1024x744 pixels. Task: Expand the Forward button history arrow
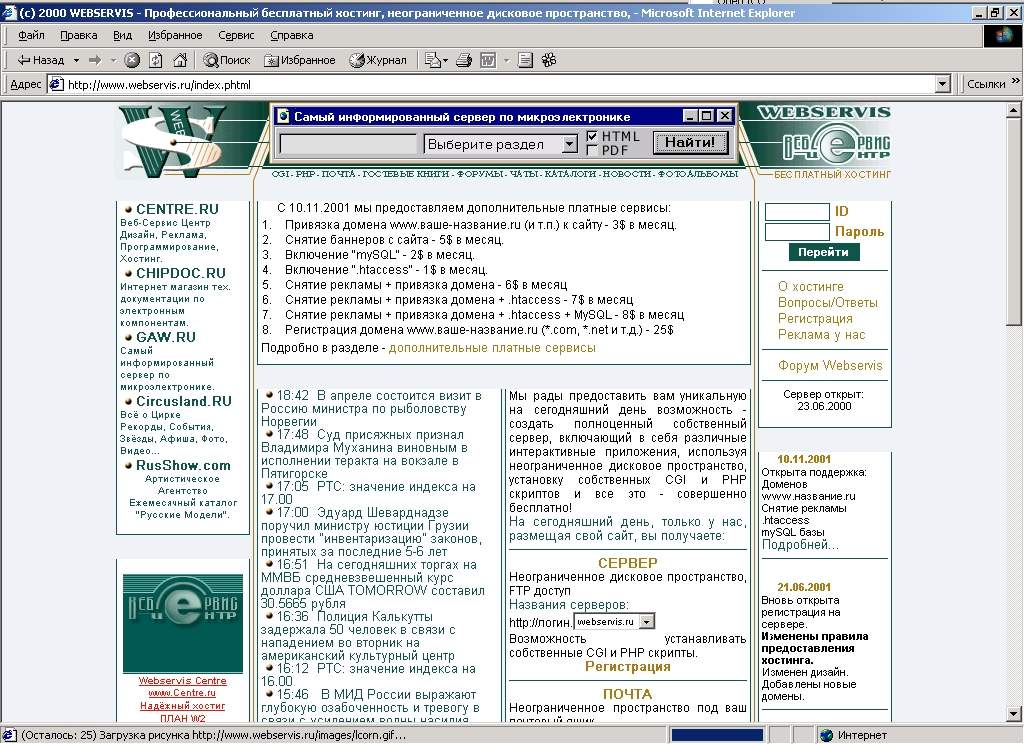(x=113, y=60)
